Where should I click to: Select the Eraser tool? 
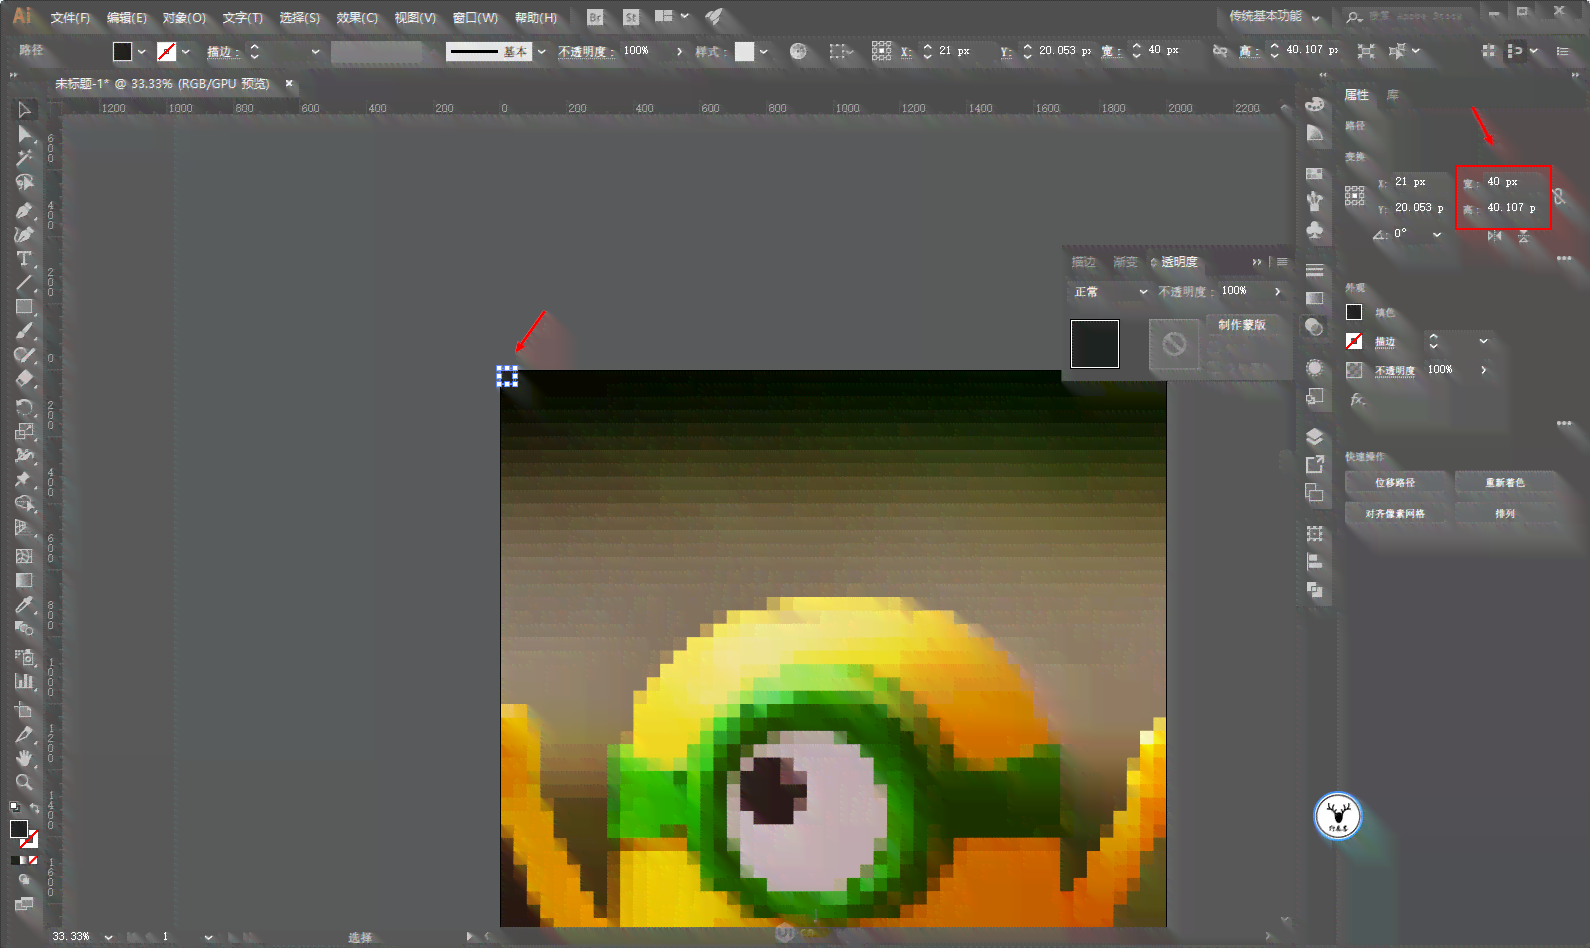[x=24, y=379]
